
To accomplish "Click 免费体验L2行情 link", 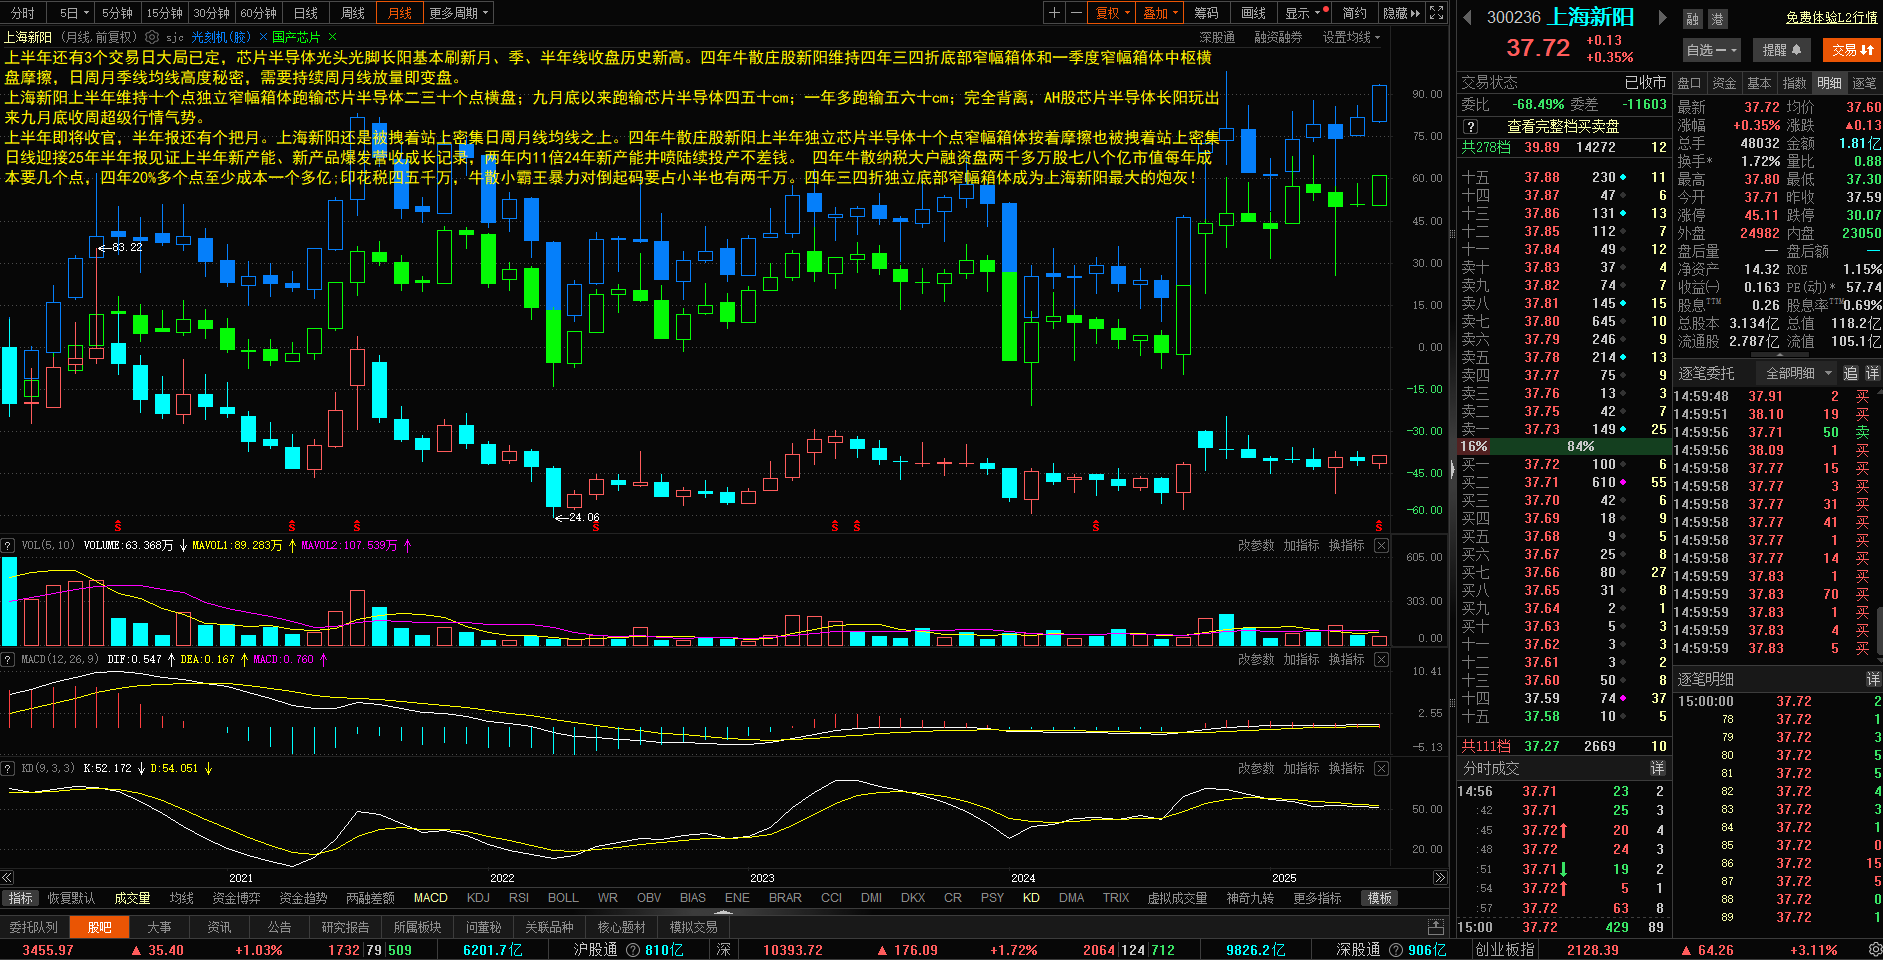I will click(1832, 17).
